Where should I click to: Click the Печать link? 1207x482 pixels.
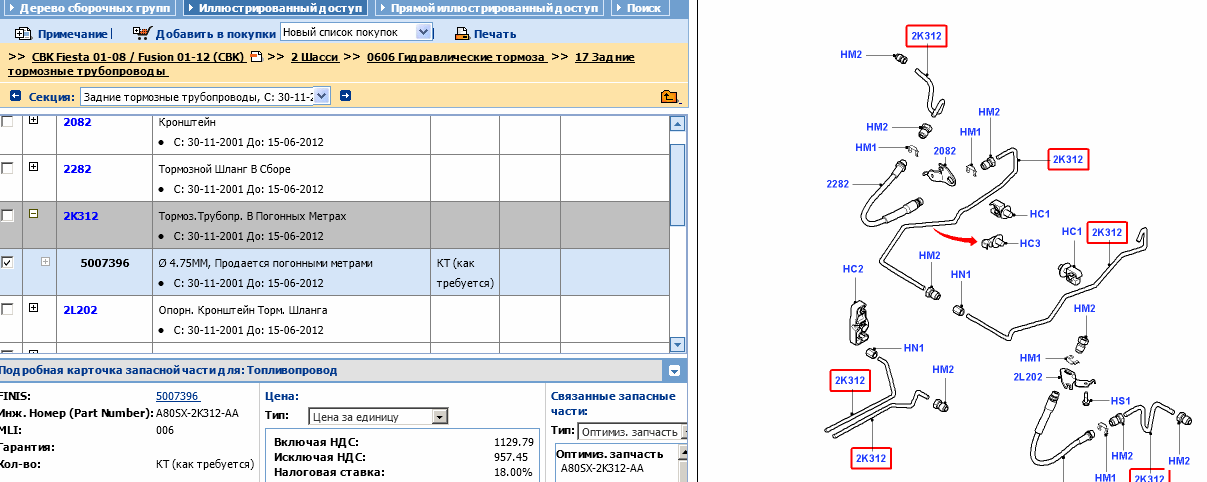(x=495, y=34)
